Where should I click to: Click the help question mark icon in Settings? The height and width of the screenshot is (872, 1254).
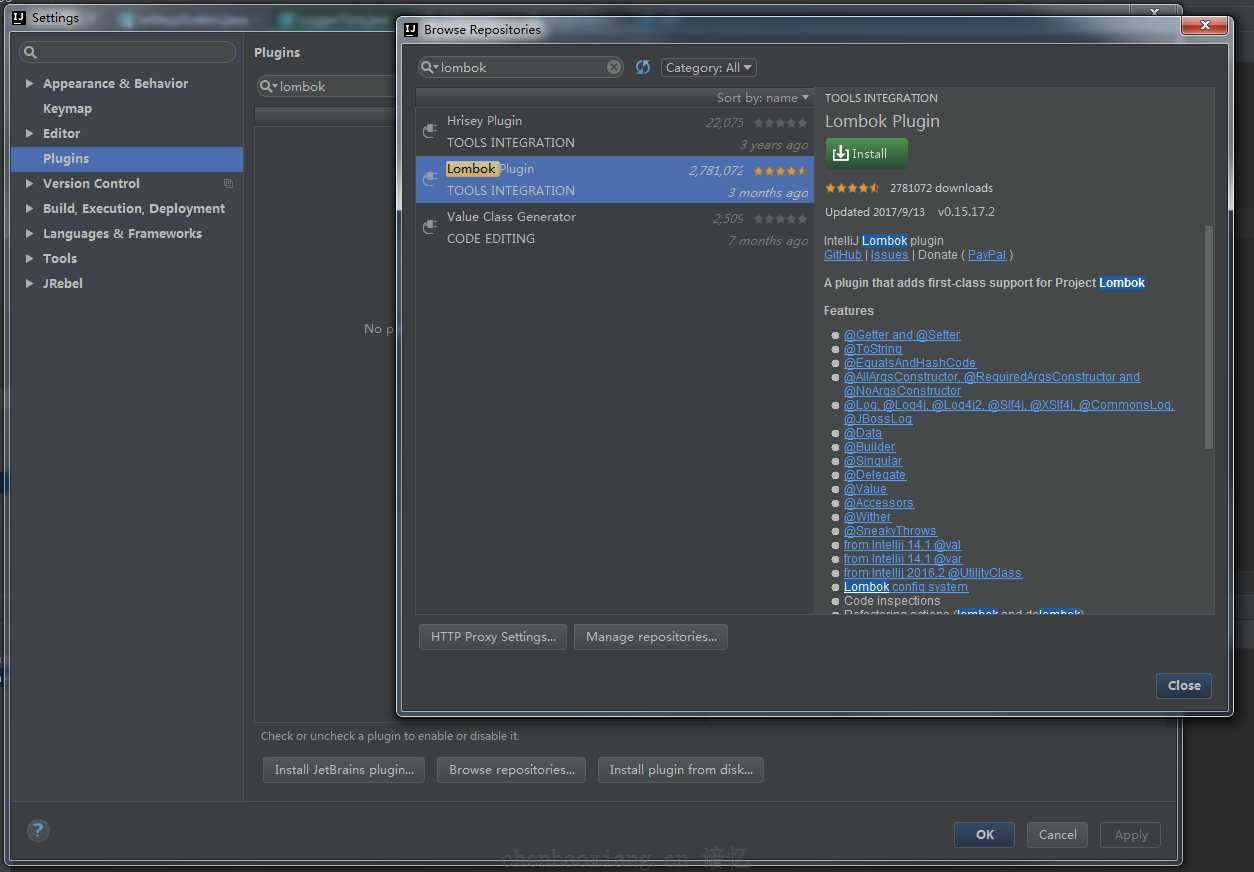[38, 830]
